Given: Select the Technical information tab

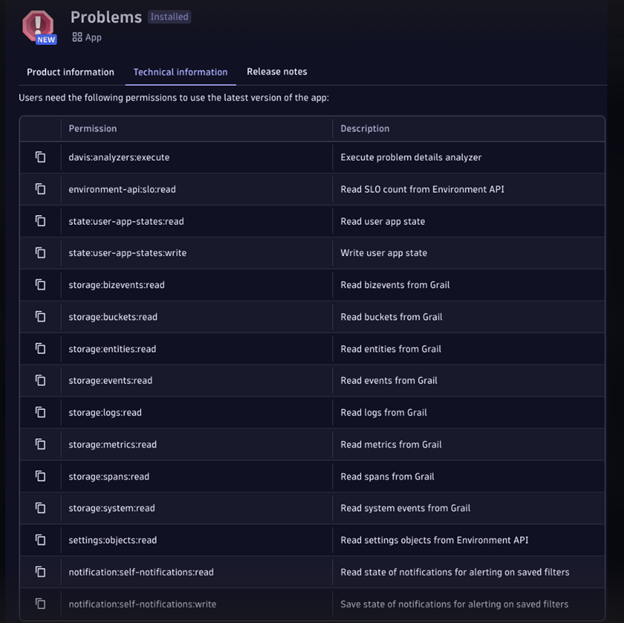Looking at the screenshot, I should point(180,72).
